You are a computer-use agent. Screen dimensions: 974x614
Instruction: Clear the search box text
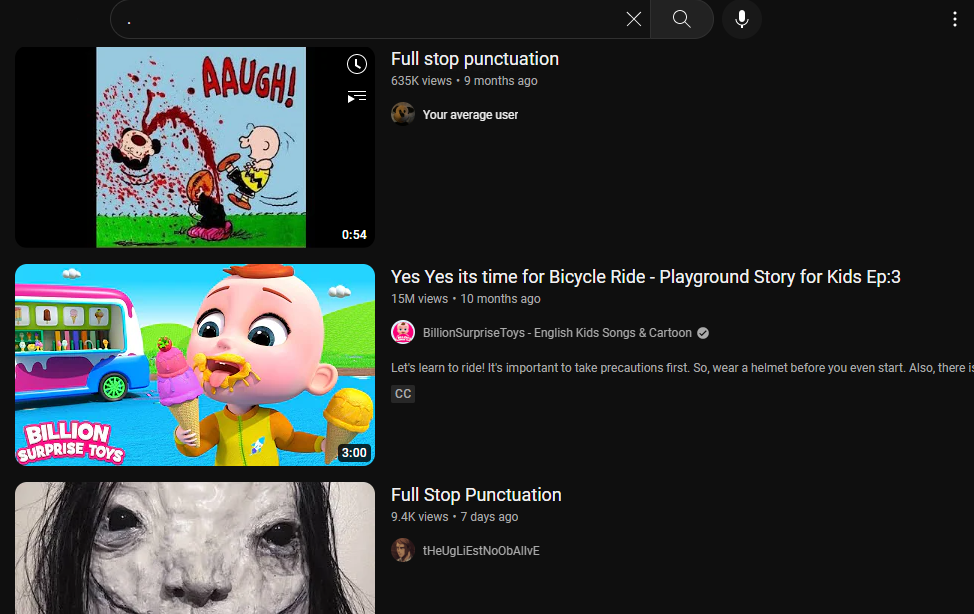click(634, 19)
